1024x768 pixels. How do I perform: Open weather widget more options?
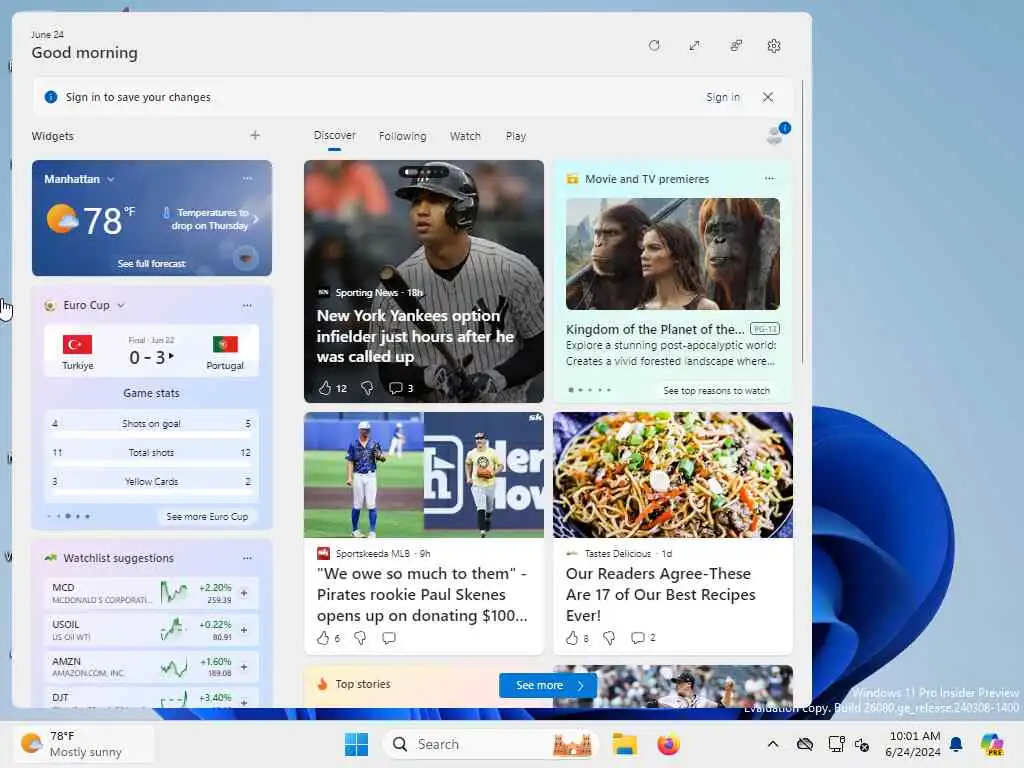(x=248, y=178)
